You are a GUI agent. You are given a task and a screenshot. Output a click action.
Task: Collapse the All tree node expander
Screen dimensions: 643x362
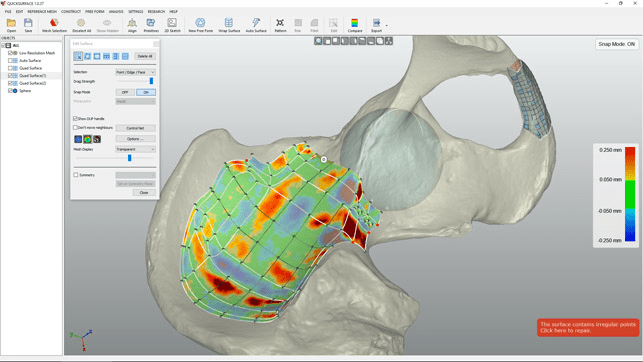(3, 46)
